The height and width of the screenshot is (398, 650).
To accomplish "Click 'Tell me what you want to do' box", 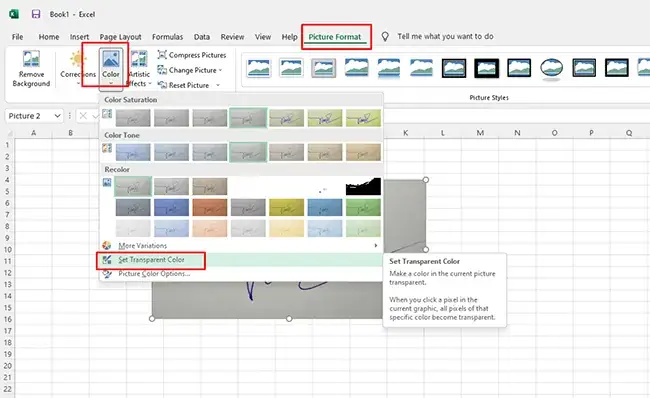I will 445,36.
